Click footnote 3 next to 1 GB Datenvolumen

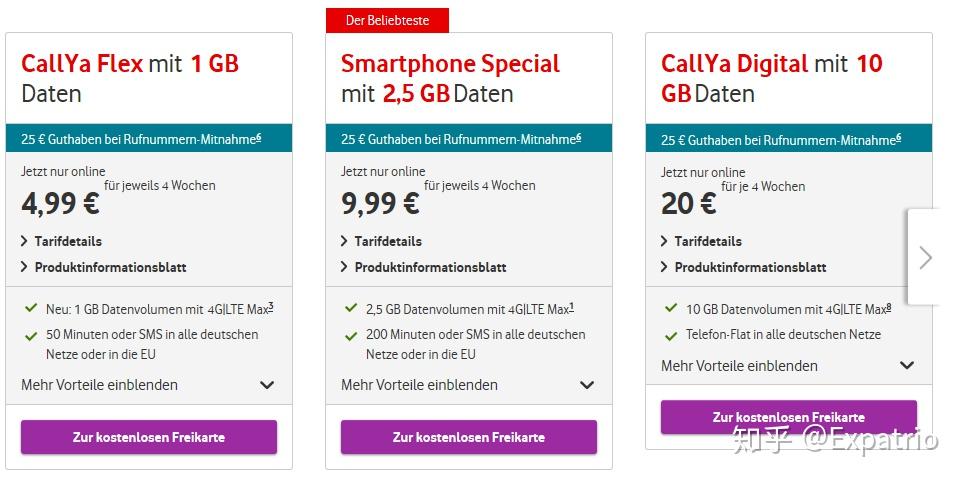(x=270, y=306)
